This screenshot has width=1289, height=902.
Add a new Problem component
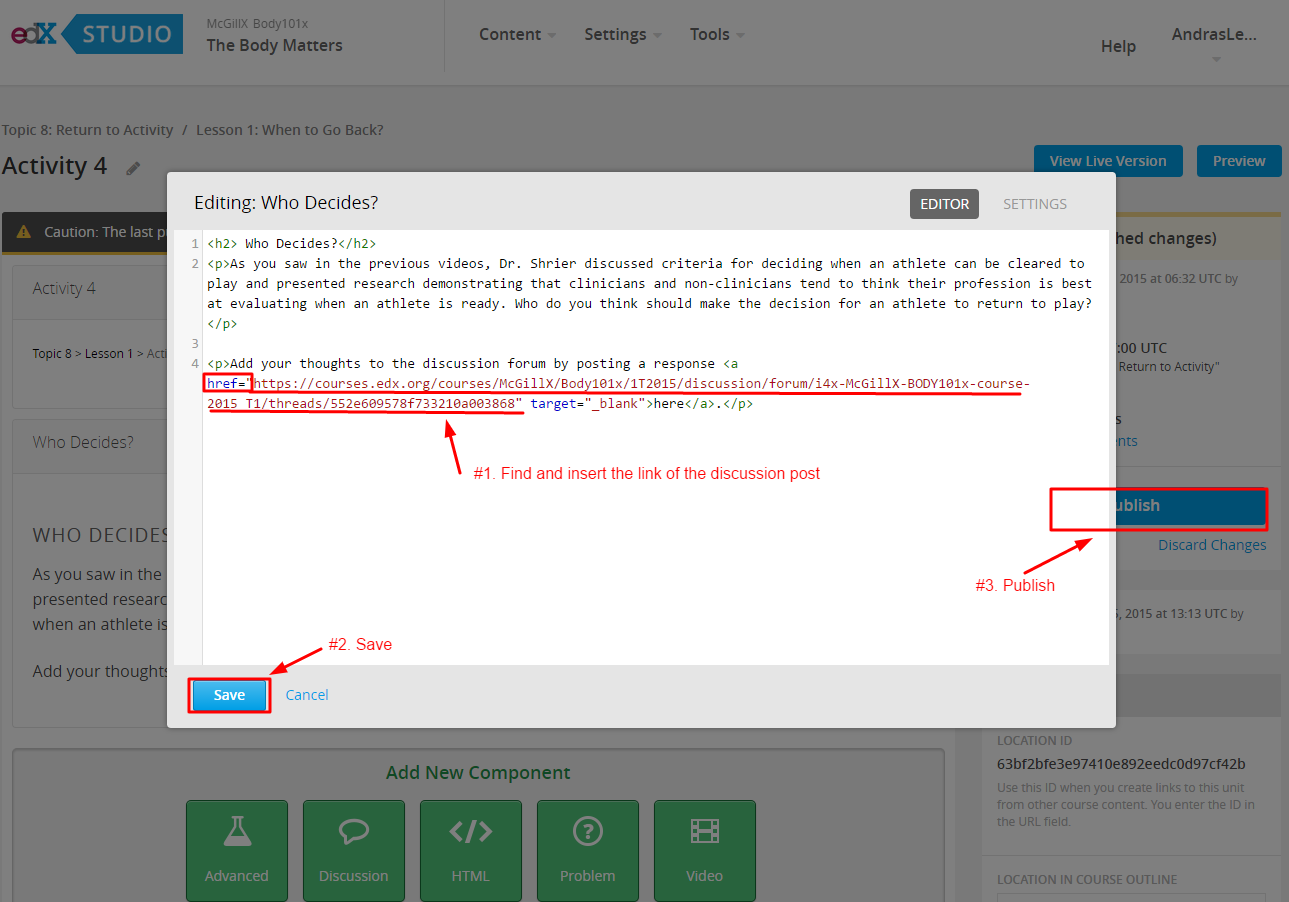click(x=588, y=851)
